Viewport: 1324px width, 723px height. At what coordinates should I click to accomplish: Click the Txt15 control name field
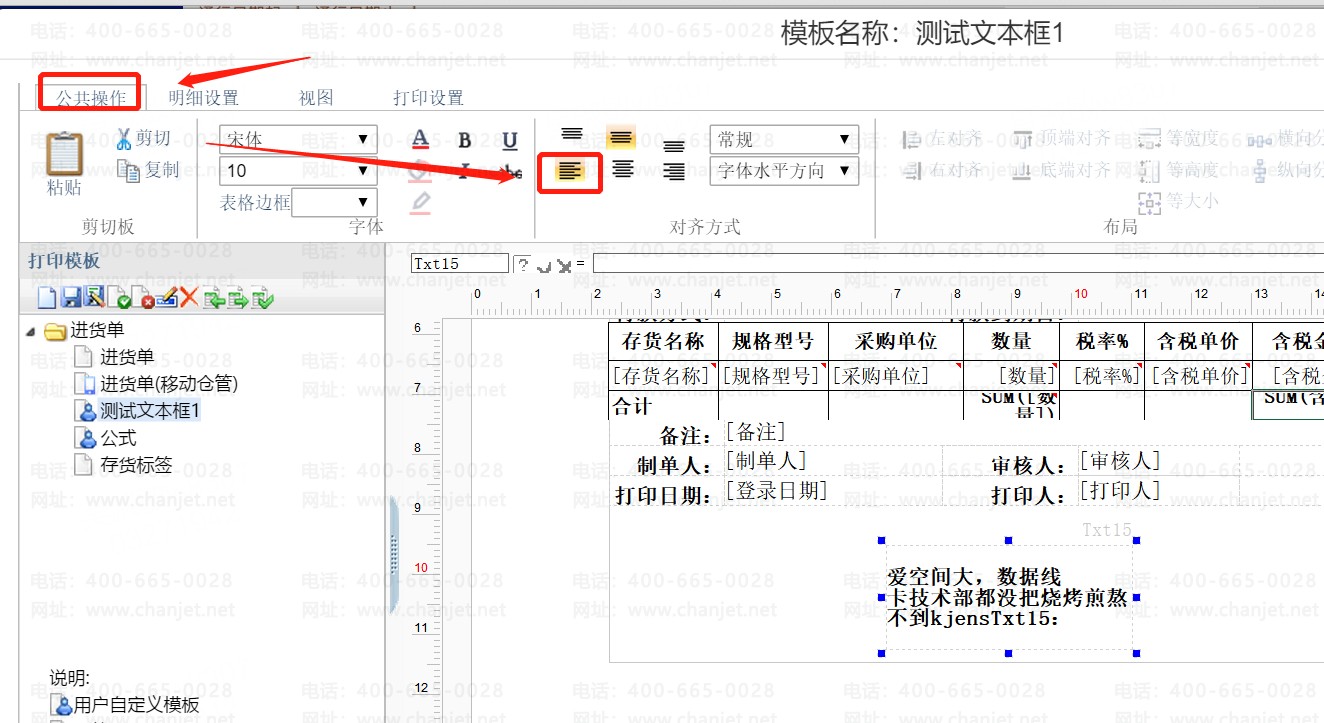click(459, 264)
